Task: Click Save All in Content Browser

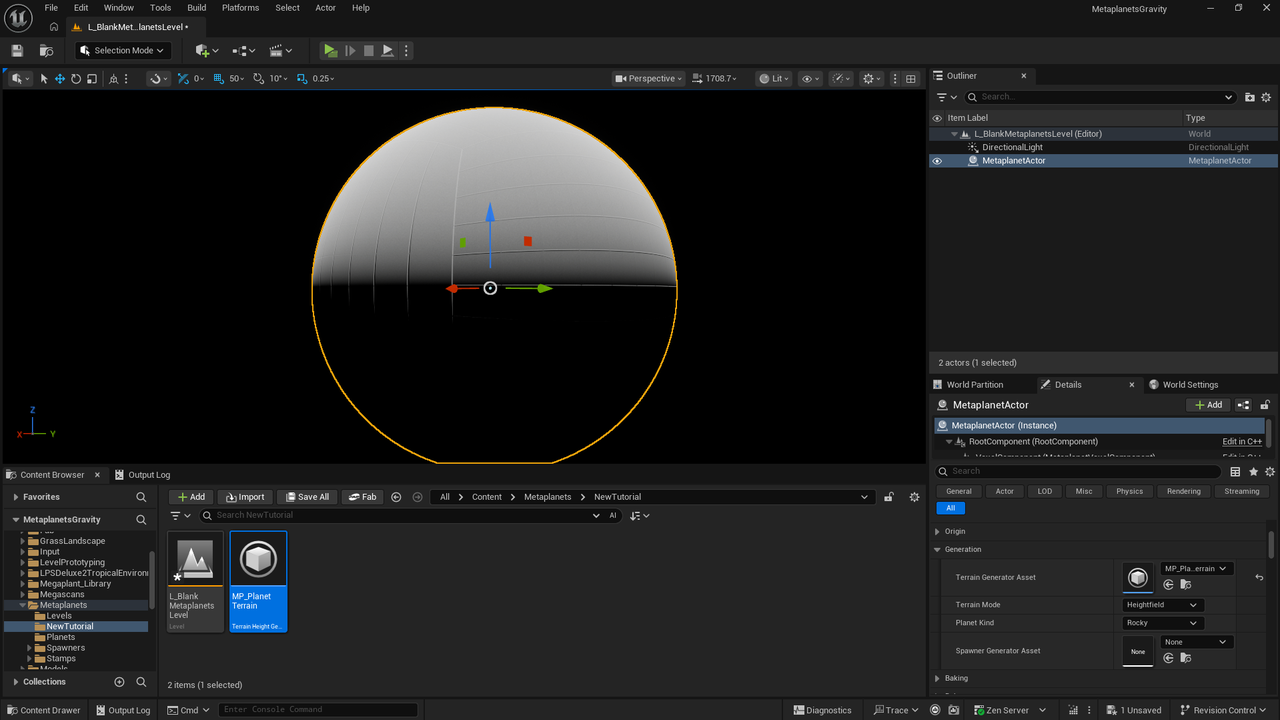Action: pos(306,497)
